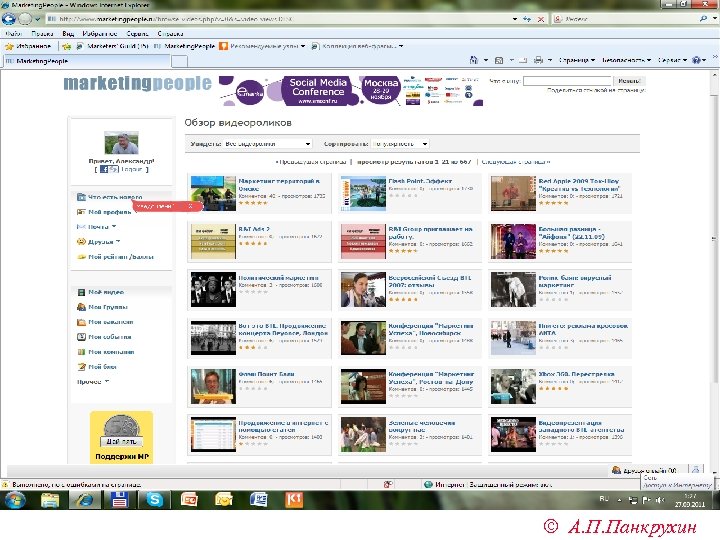Open a new blank tab
This screenshot has width=720, height=540.
pos(180,61)
